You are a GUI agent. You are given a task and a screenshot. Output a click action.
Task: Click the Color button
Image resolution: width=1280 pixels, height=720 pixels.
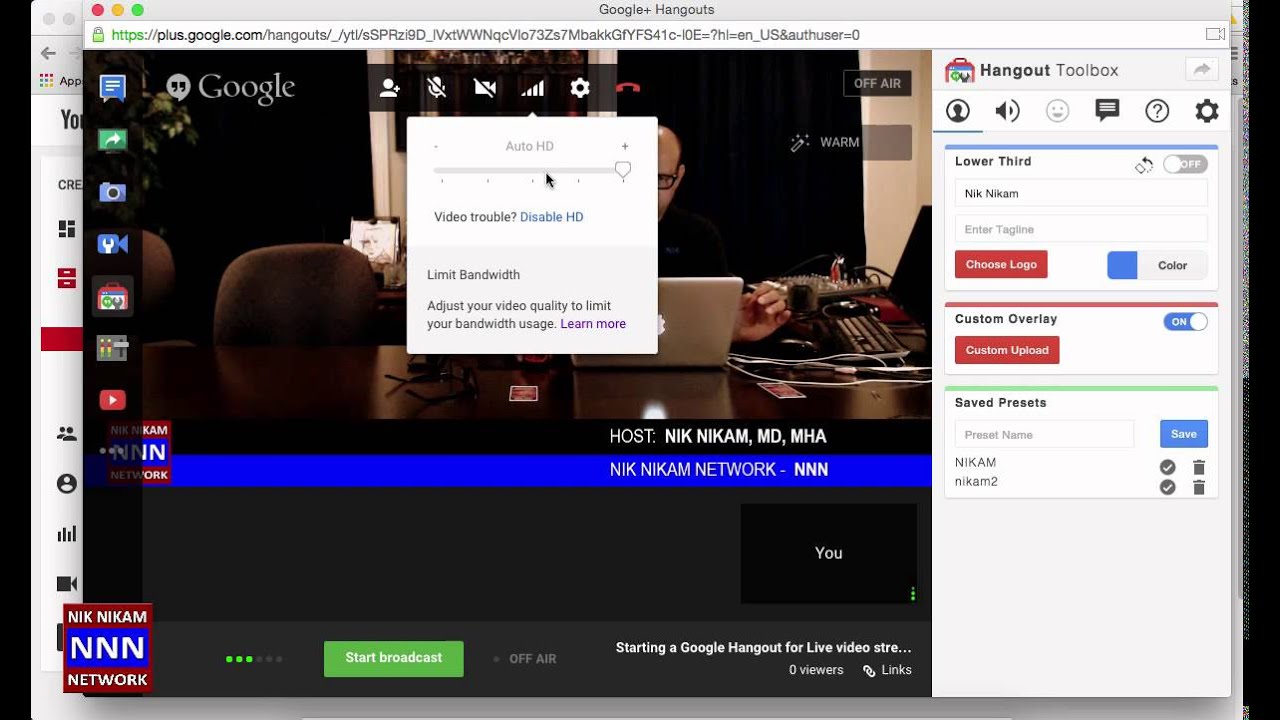point(1172,265)
